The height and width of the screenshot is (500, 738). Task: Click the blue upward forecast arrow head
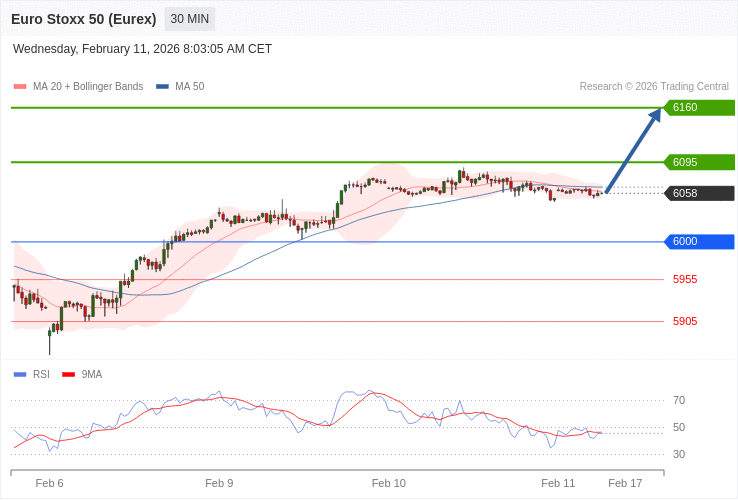click(x=656, y=114)
